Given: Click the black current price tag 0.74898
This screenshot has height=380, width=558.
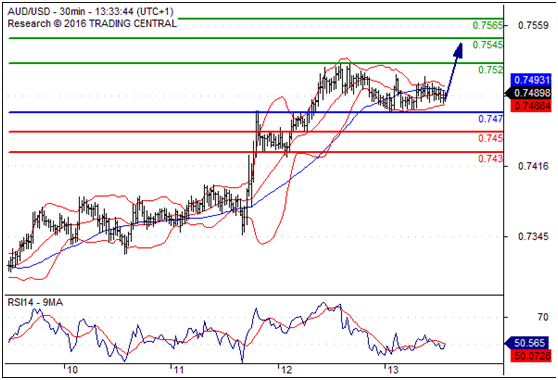Looking at the screenshot, I should [x=528, y=93].
